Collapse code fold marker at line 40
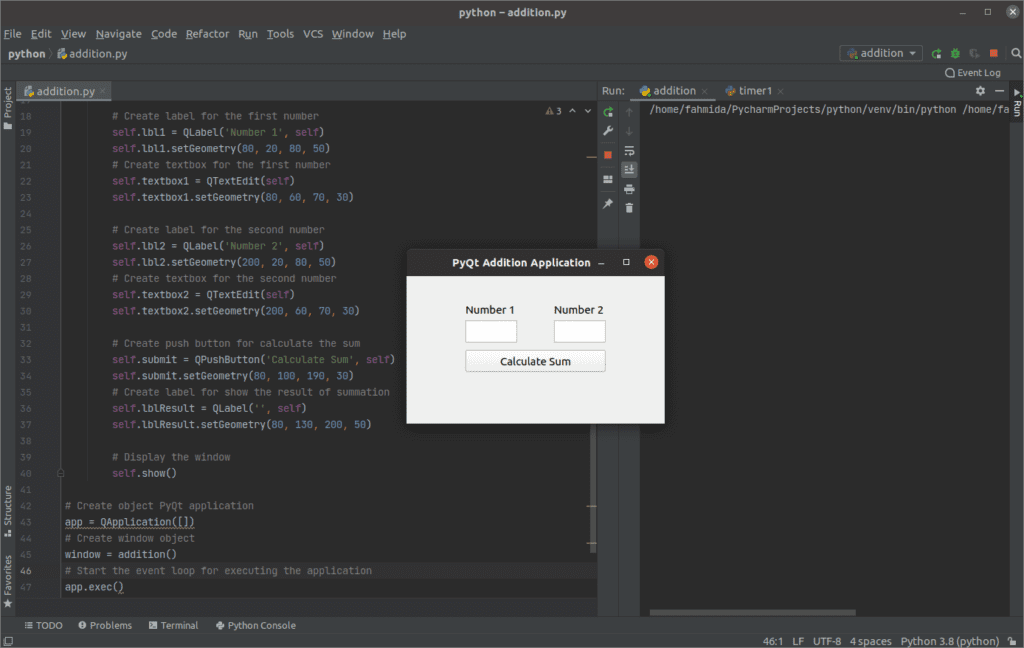Viewport: 1024px width, 648px height. [61, 473]
